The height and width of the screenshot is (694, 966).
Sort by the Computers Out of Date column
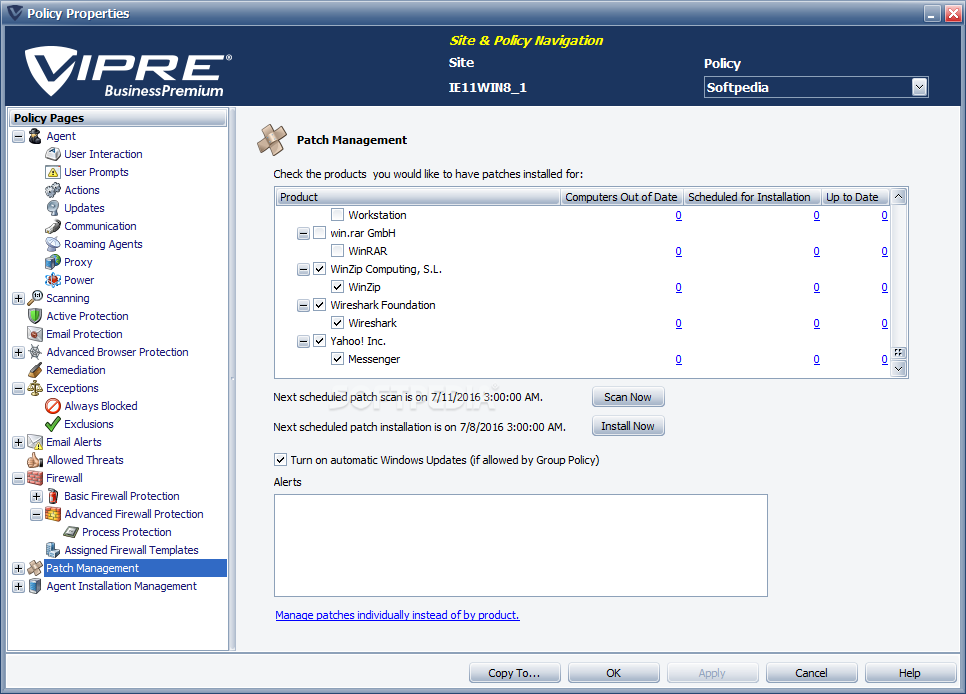[x=621, y=197]
